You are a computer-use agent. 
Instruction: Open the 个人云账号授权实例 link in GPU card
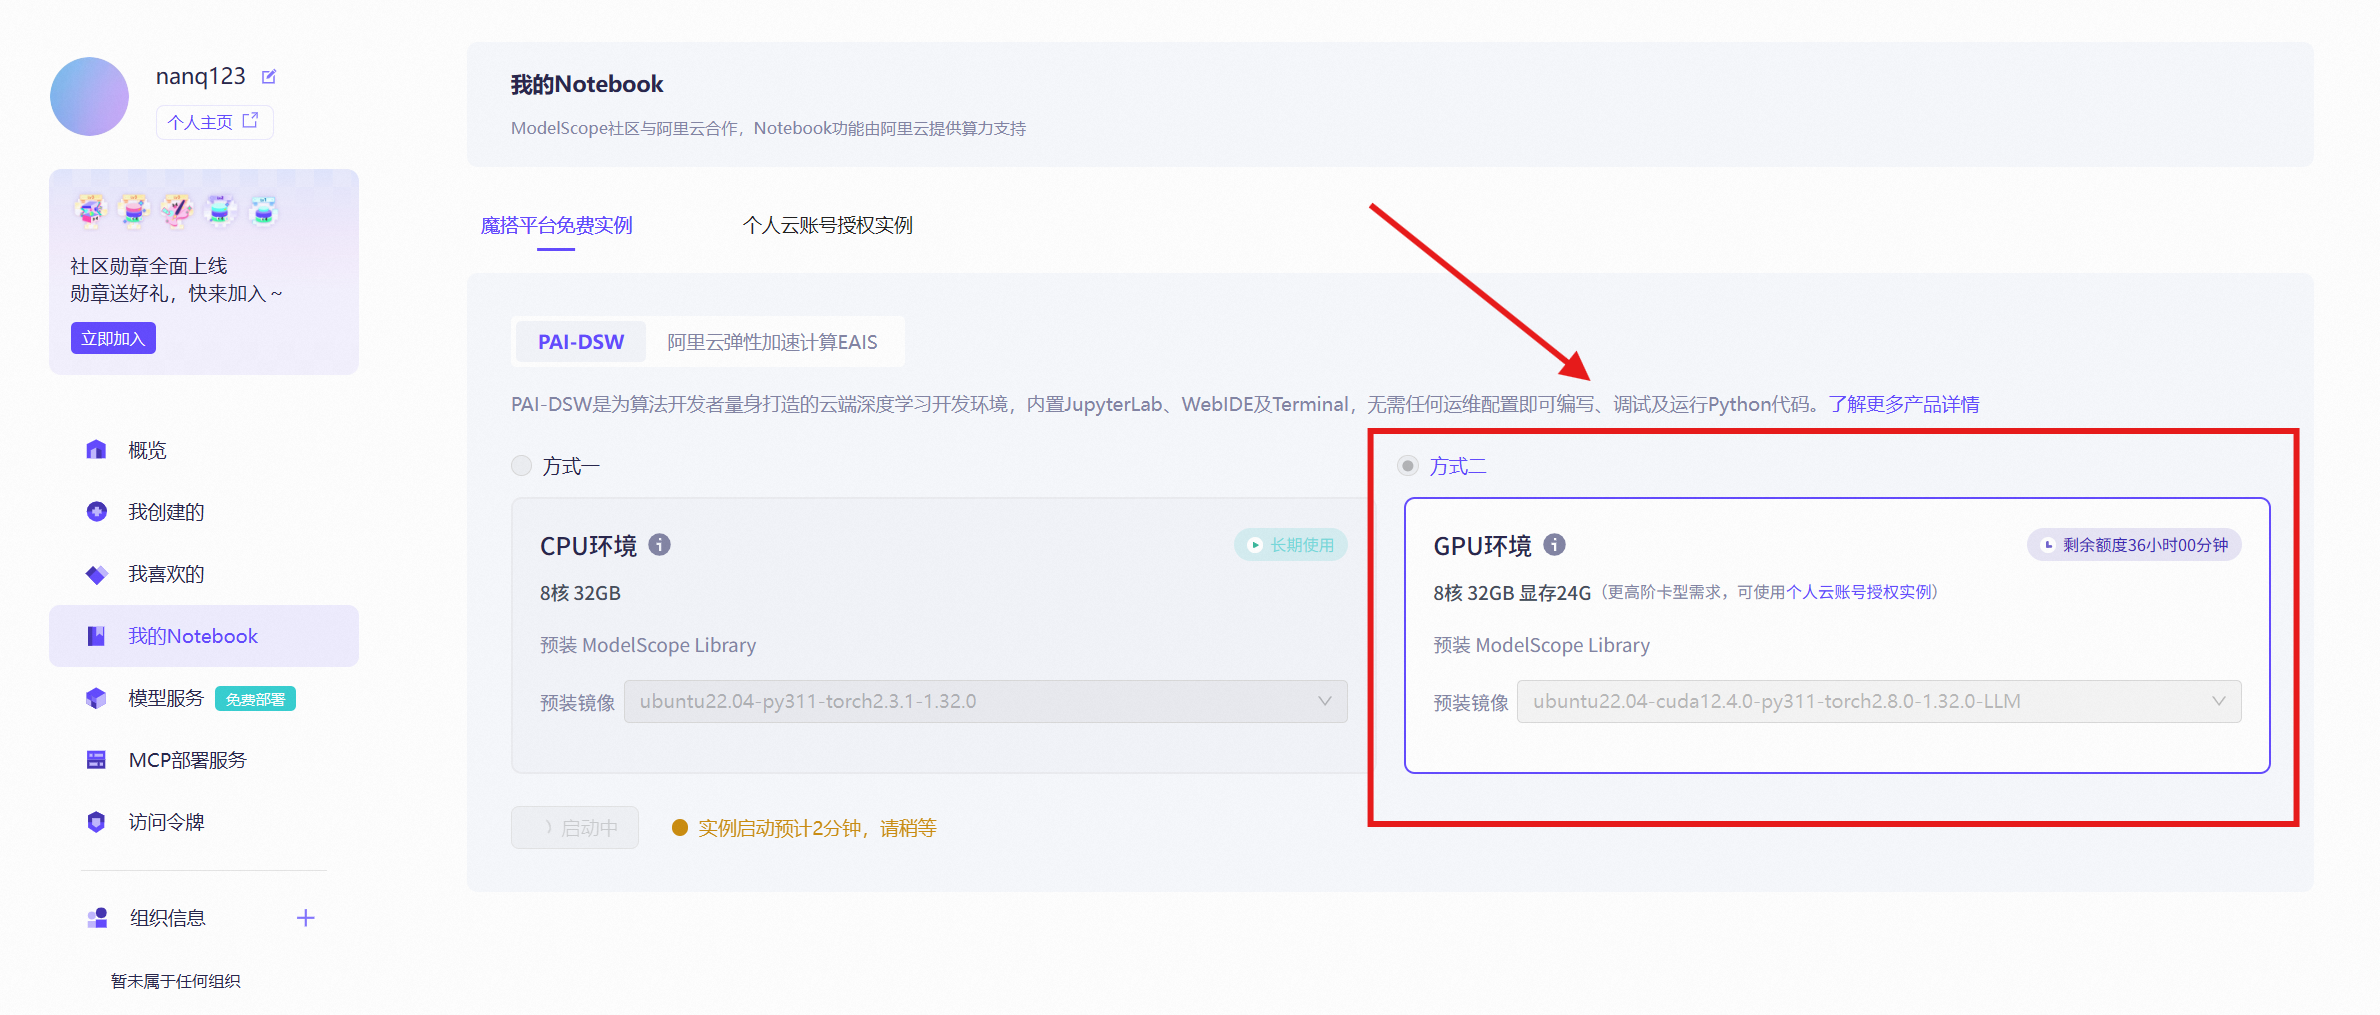(x=1859, y=592)
